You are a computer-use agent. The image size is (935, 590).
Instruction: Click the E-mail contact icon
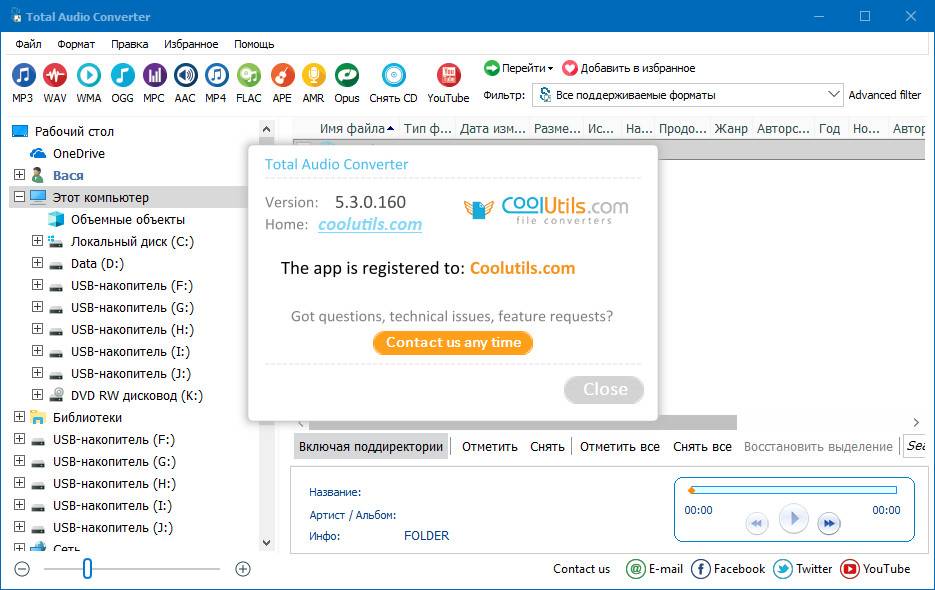[x=636, y=569]
